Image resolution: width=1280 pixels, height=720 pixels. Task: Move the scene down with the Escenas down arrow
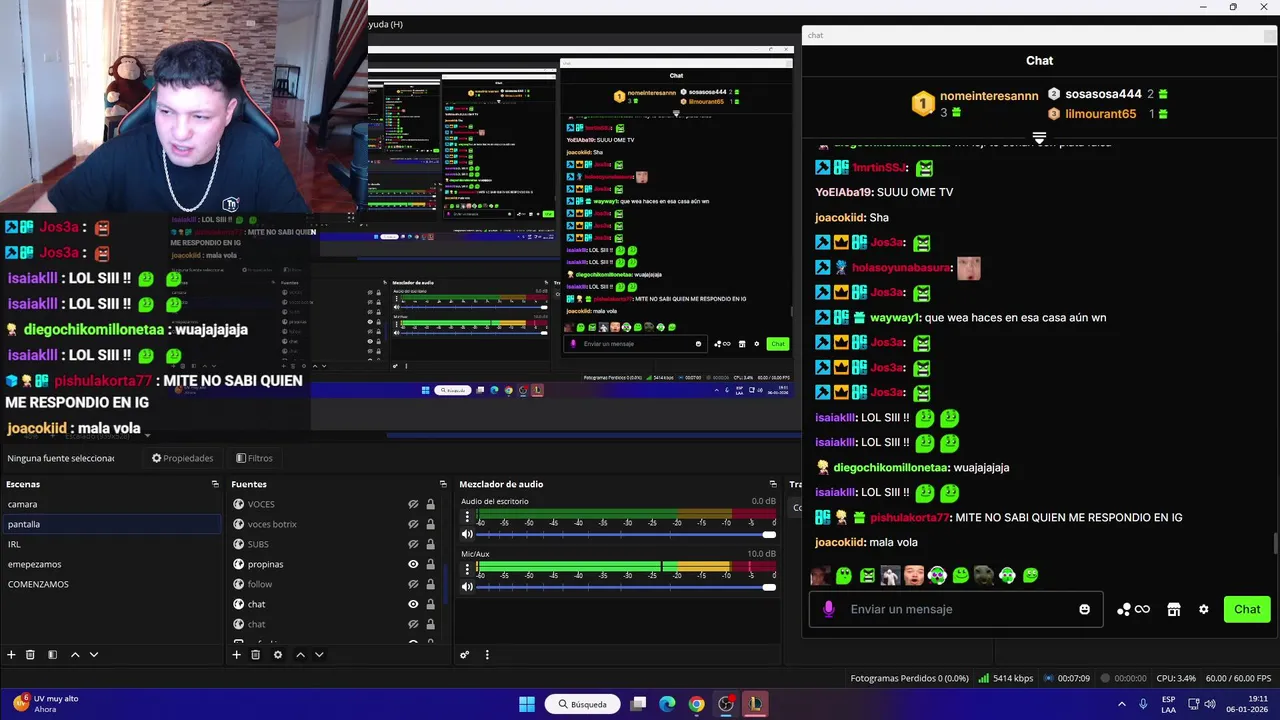coord(94,655)
